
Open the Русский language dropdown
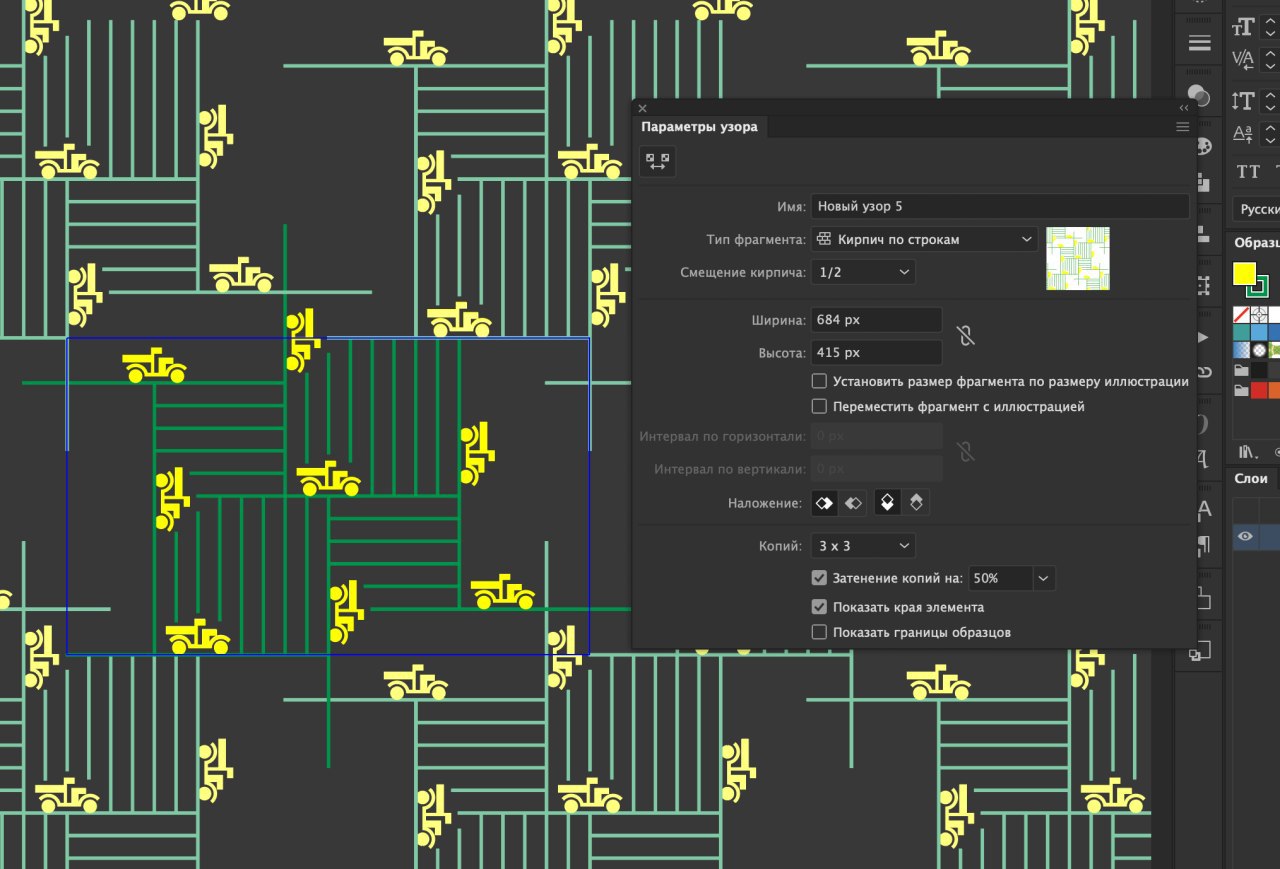[1256, 209]
